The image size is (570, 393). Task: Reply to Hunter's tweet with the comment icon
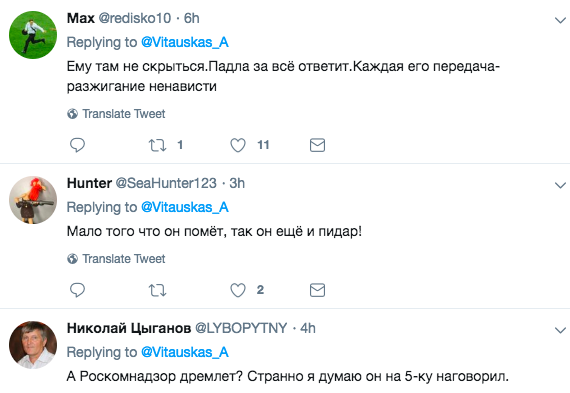coord(77,290)
